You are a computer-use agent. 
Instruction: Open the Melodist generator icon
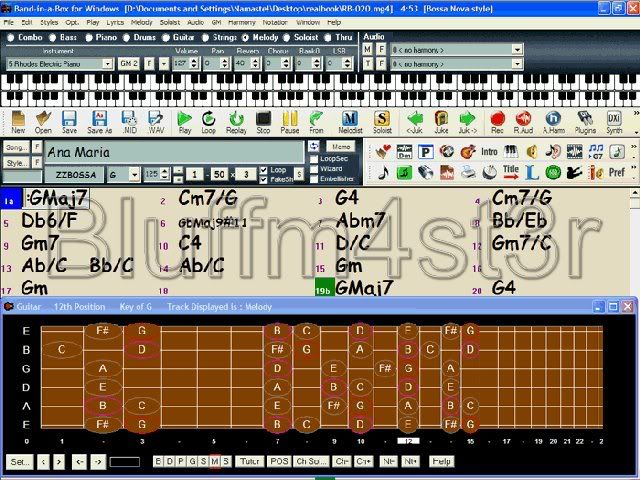coord(350,122)
